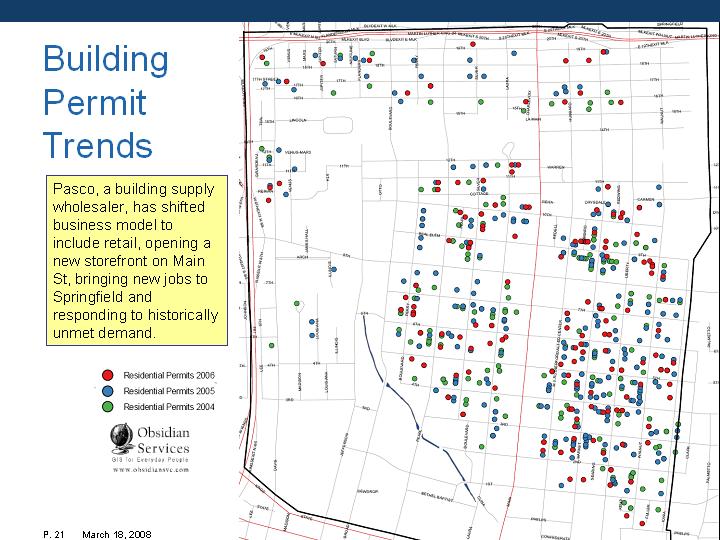This screenshot has height=540, width=720.
Task: Click the red Residential Permits 2006 legend dot
Action: click(107, 375)
